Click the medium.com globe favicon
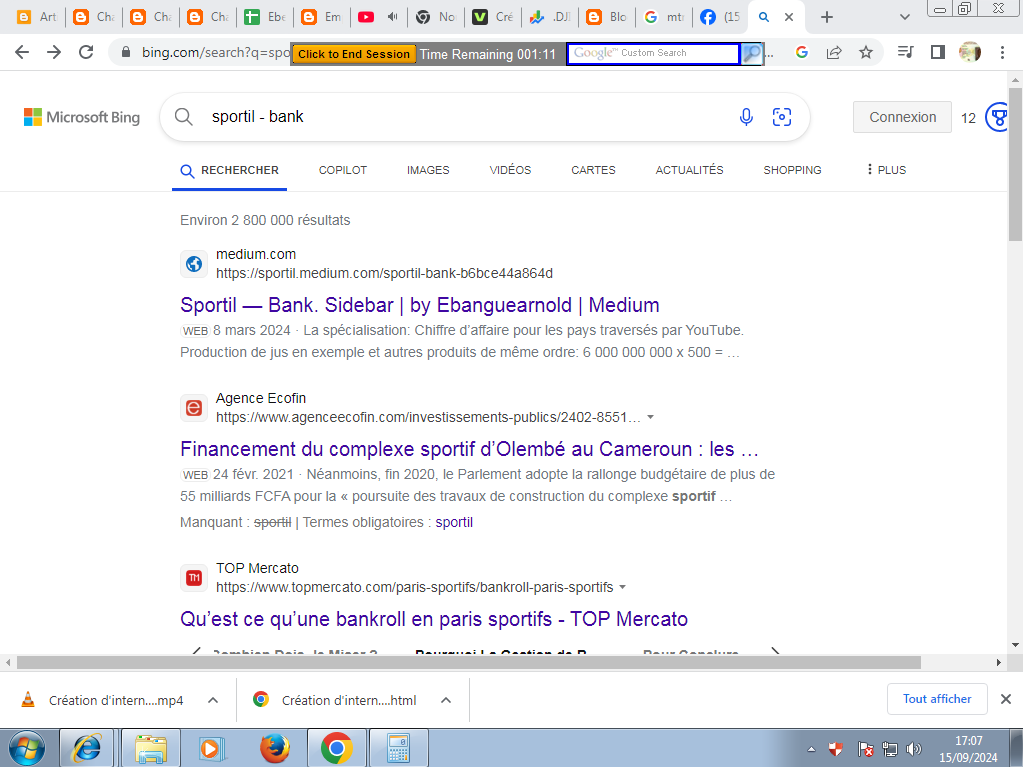The width and height of the screenshot is (1023, 767). (194, 264)
